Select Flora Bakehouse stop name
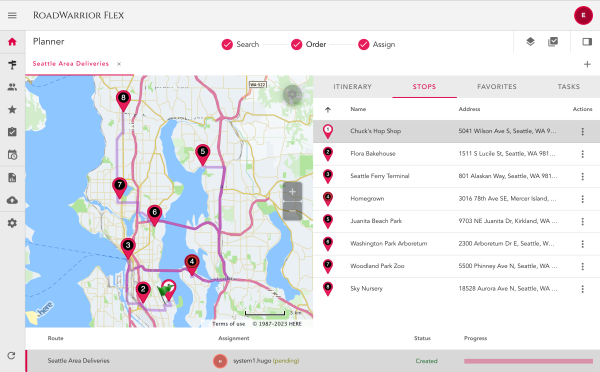 click(x=373, y=153)
